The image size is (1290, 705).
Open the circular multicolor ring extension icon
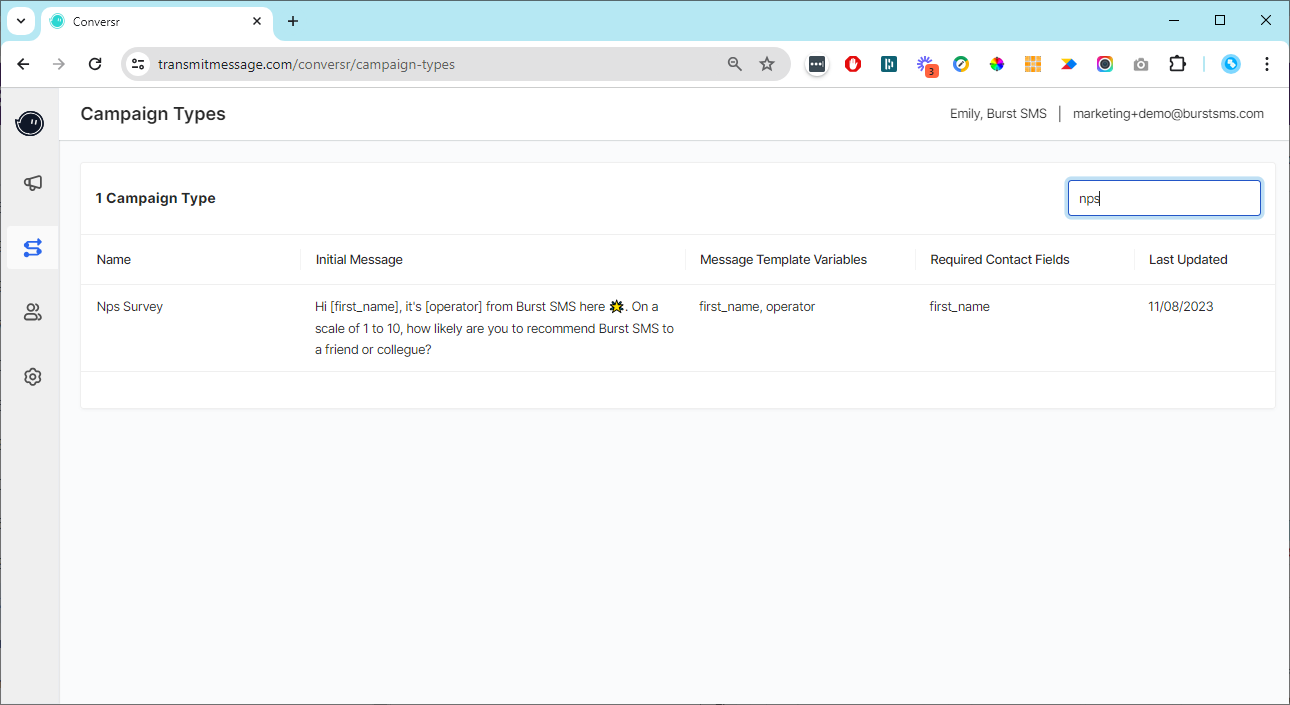coord(961,64)
